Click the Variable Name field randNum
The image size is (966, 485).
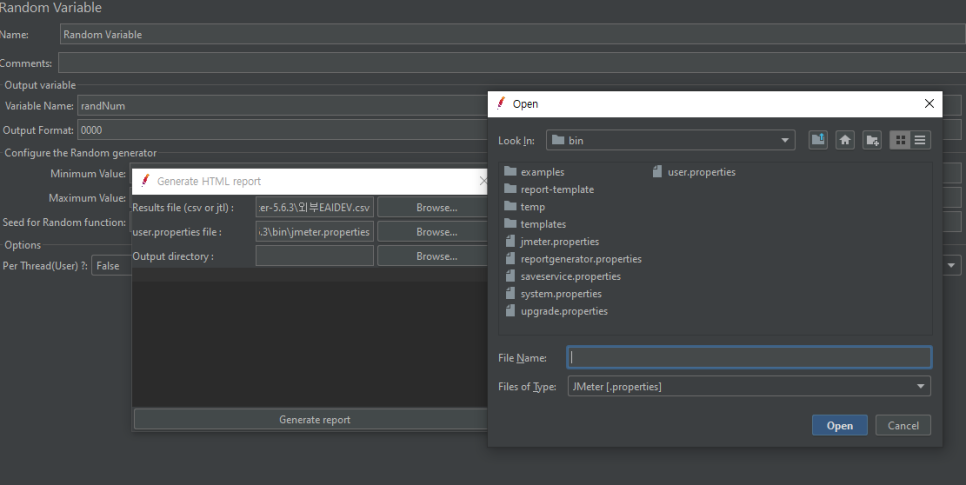click(282, 106)
